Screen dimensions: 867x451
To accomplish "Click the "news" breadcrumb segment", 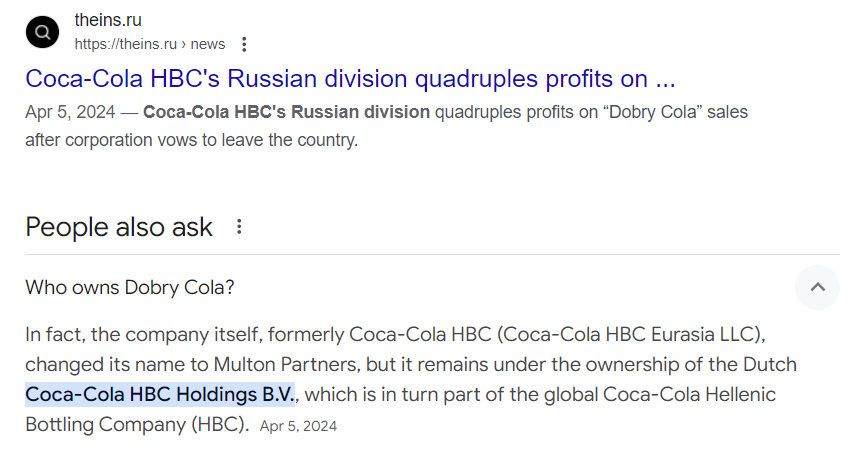I will (x=208, y=44).
